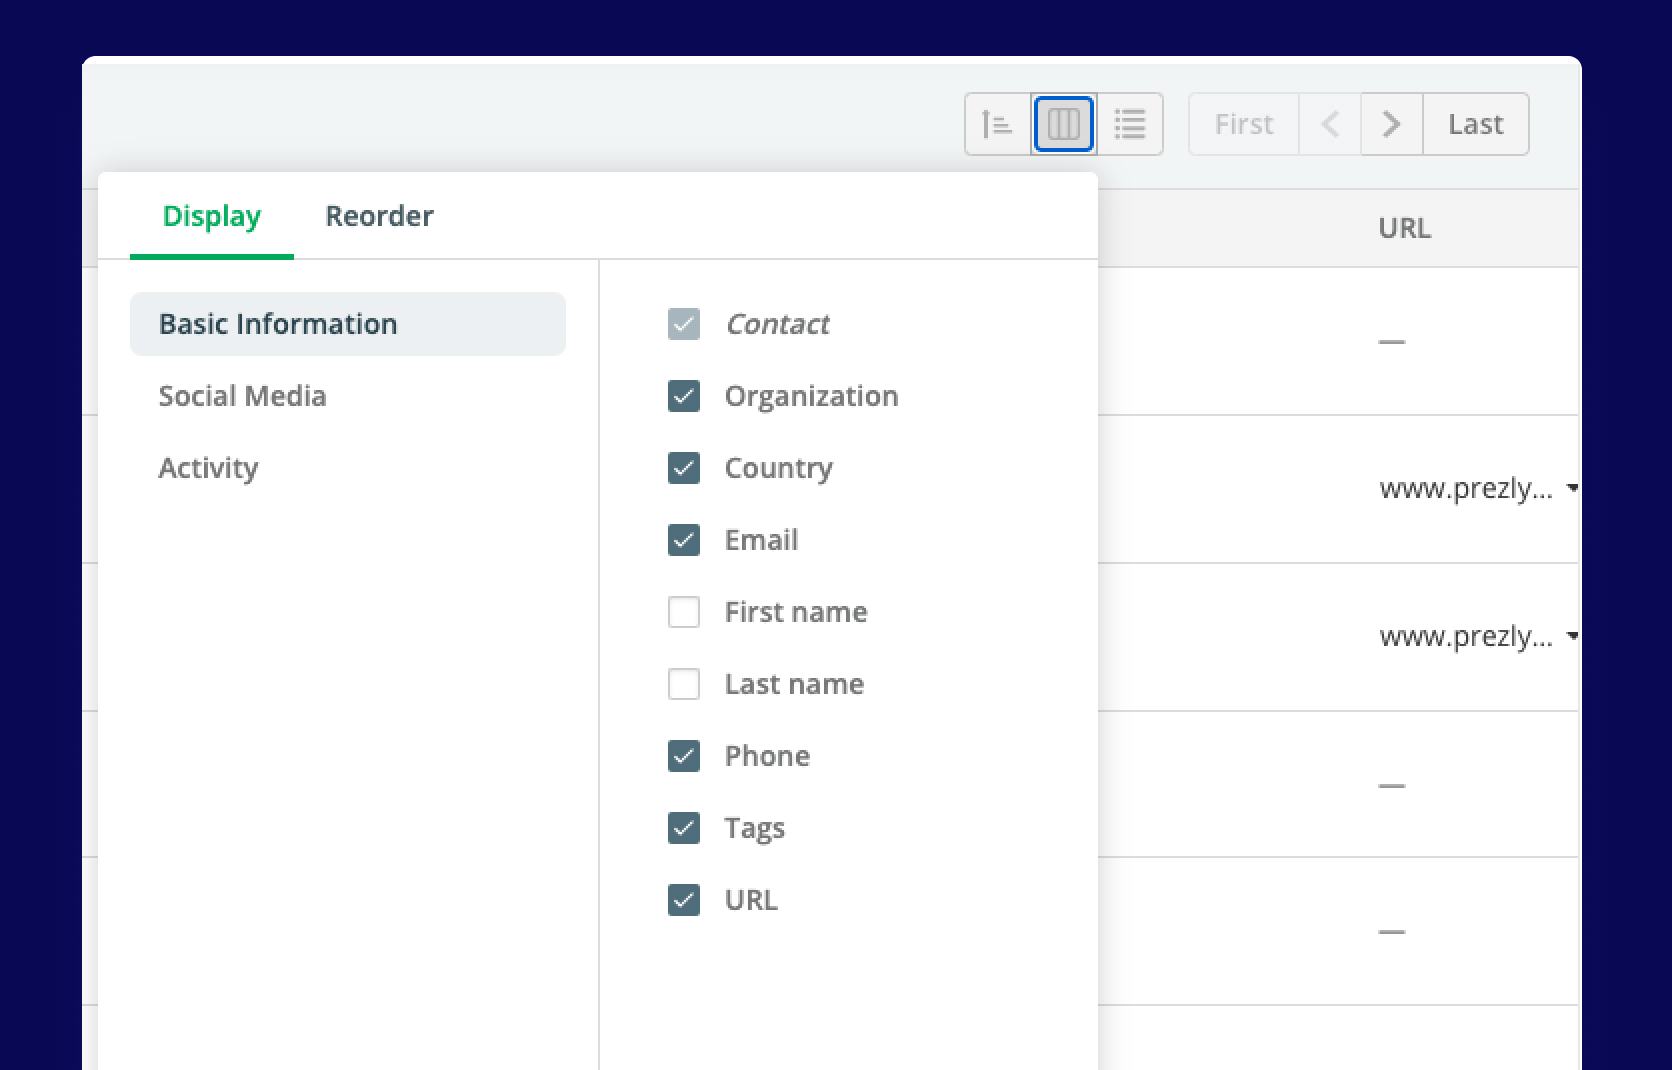Click the First name label text
Screen dimensions: 1672x1070
pos(796,612)
